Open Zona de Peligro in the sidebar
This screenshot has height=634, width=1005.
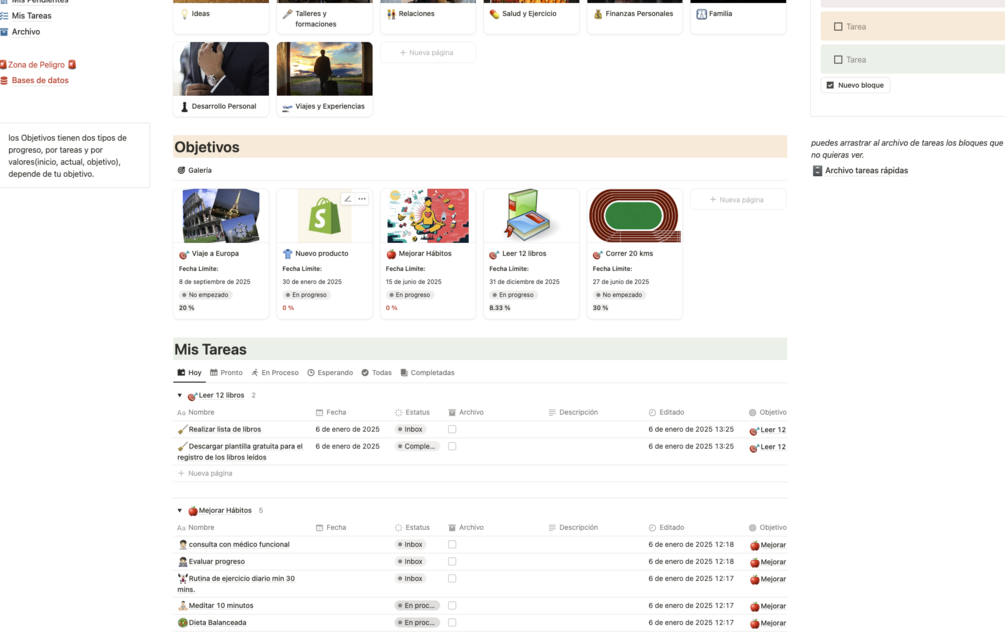coord(38,65)
